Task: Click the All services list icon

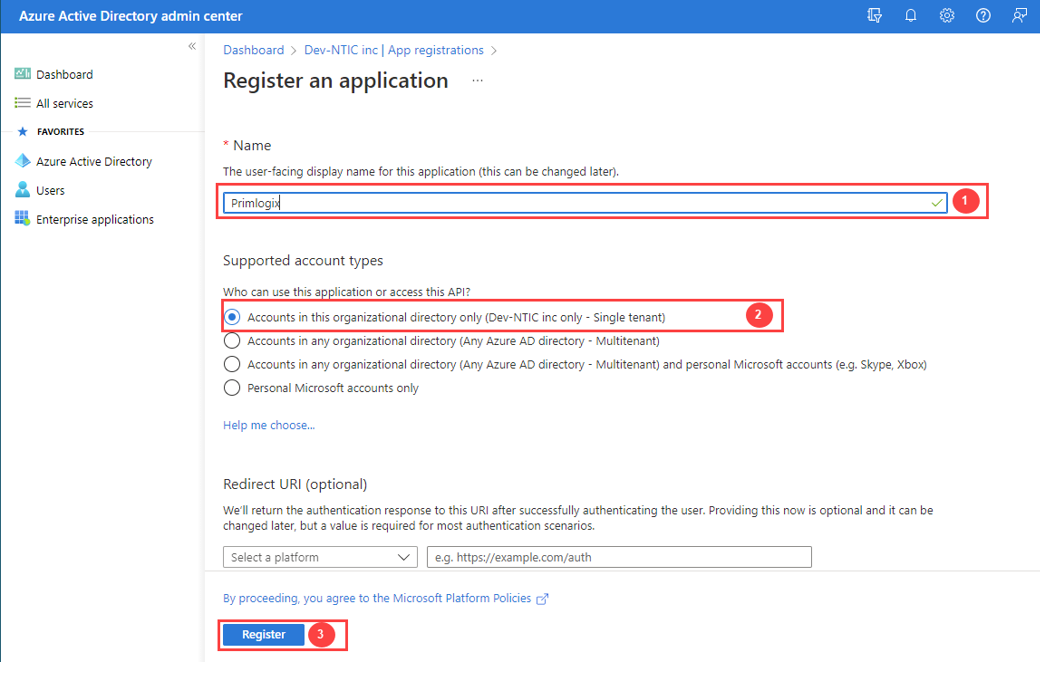Action: (x=23, y=103)
